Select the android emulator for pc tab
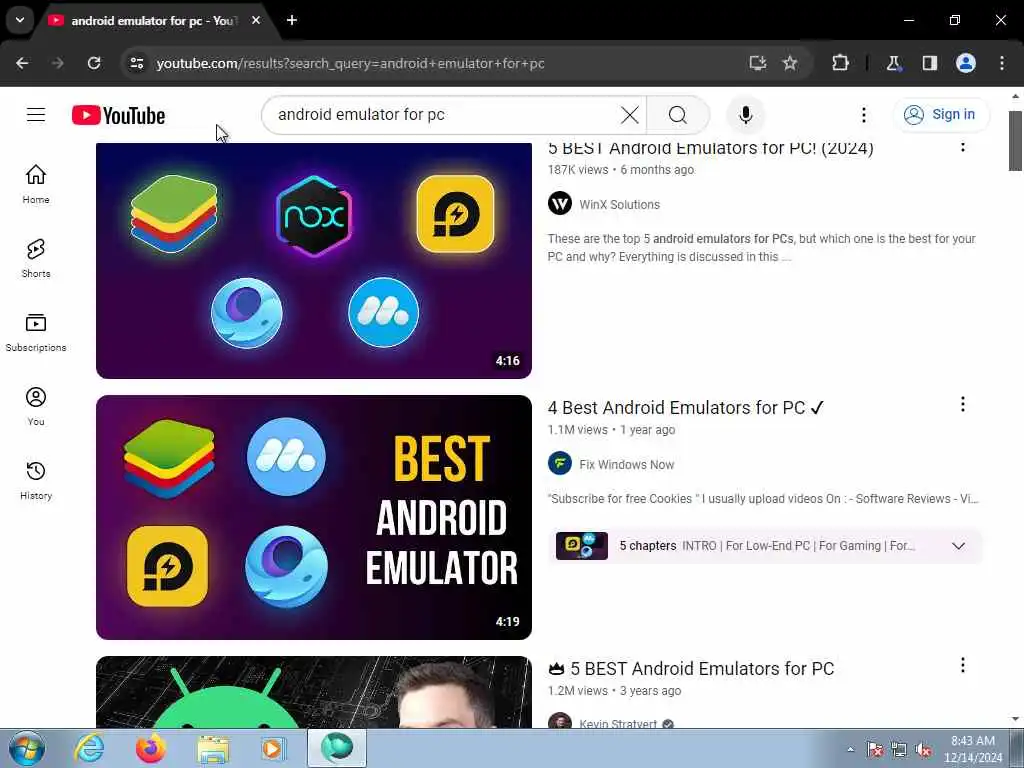 point(153,21)
